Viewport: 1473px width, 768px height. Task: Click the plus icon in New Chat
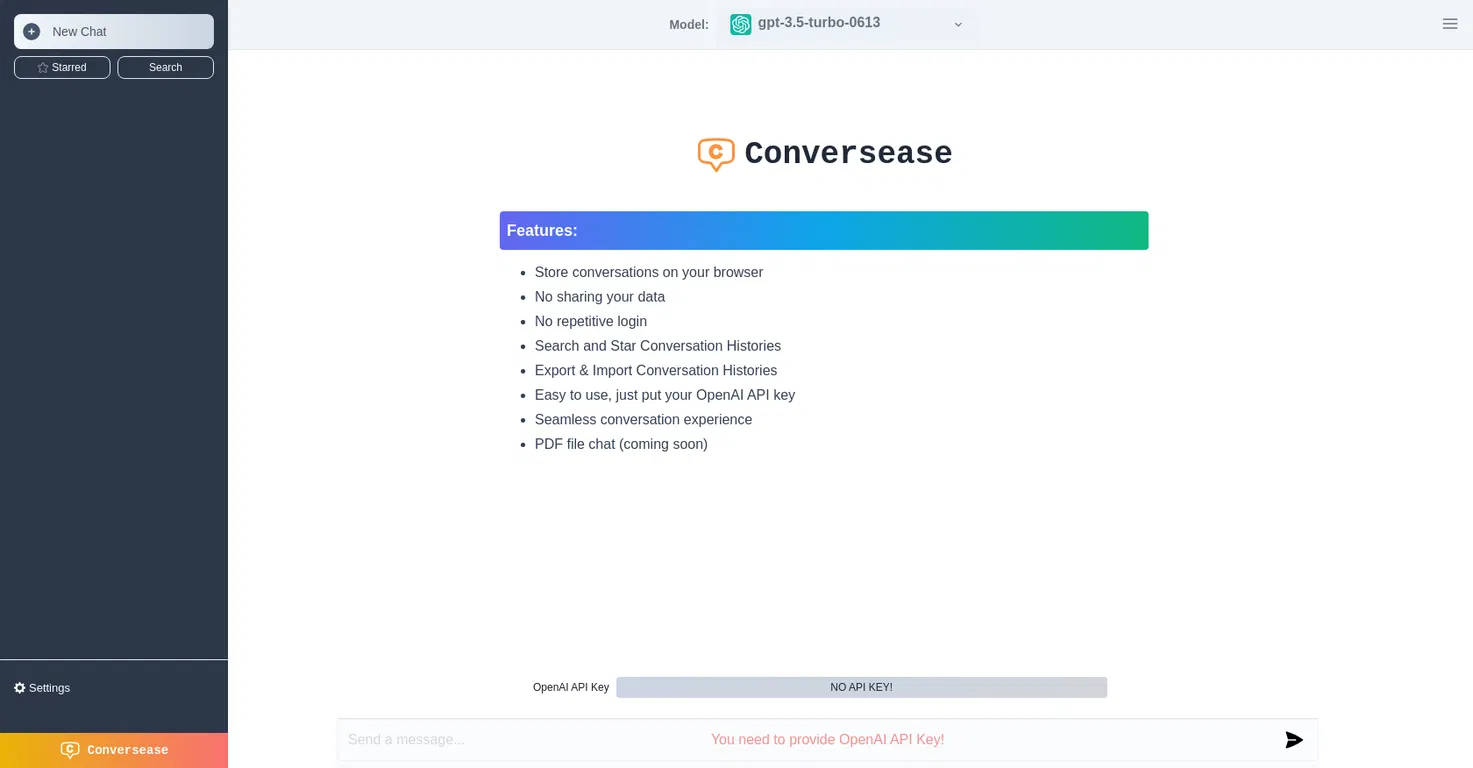[32, 32]
